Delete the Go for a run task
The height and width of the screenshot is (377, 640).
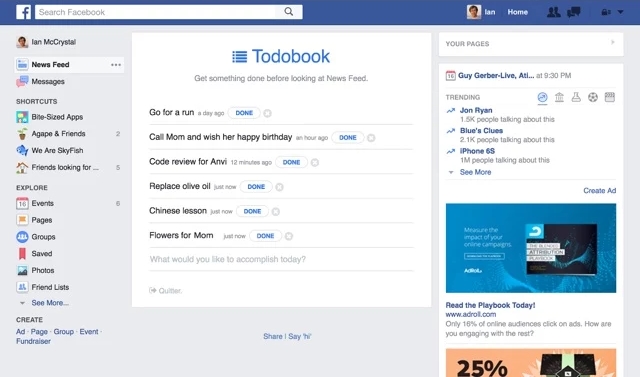pos(267,113)
